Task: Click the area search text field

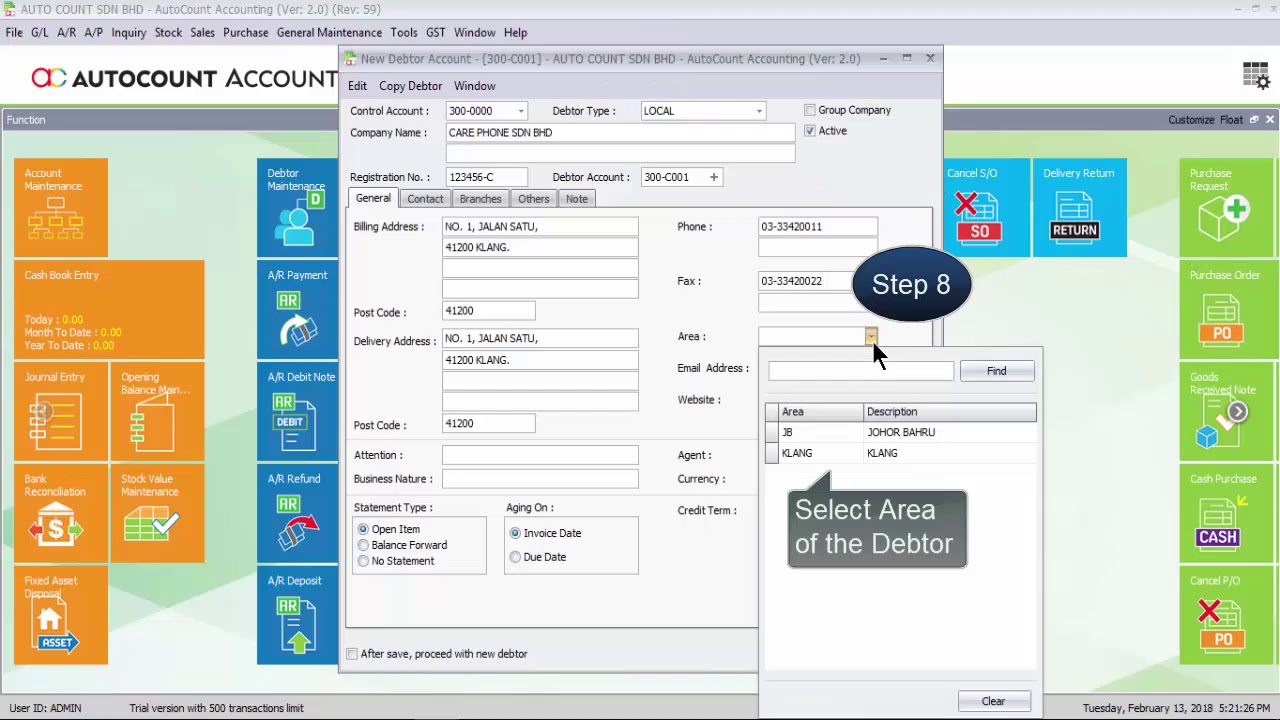Action: [x=861, y=371]
